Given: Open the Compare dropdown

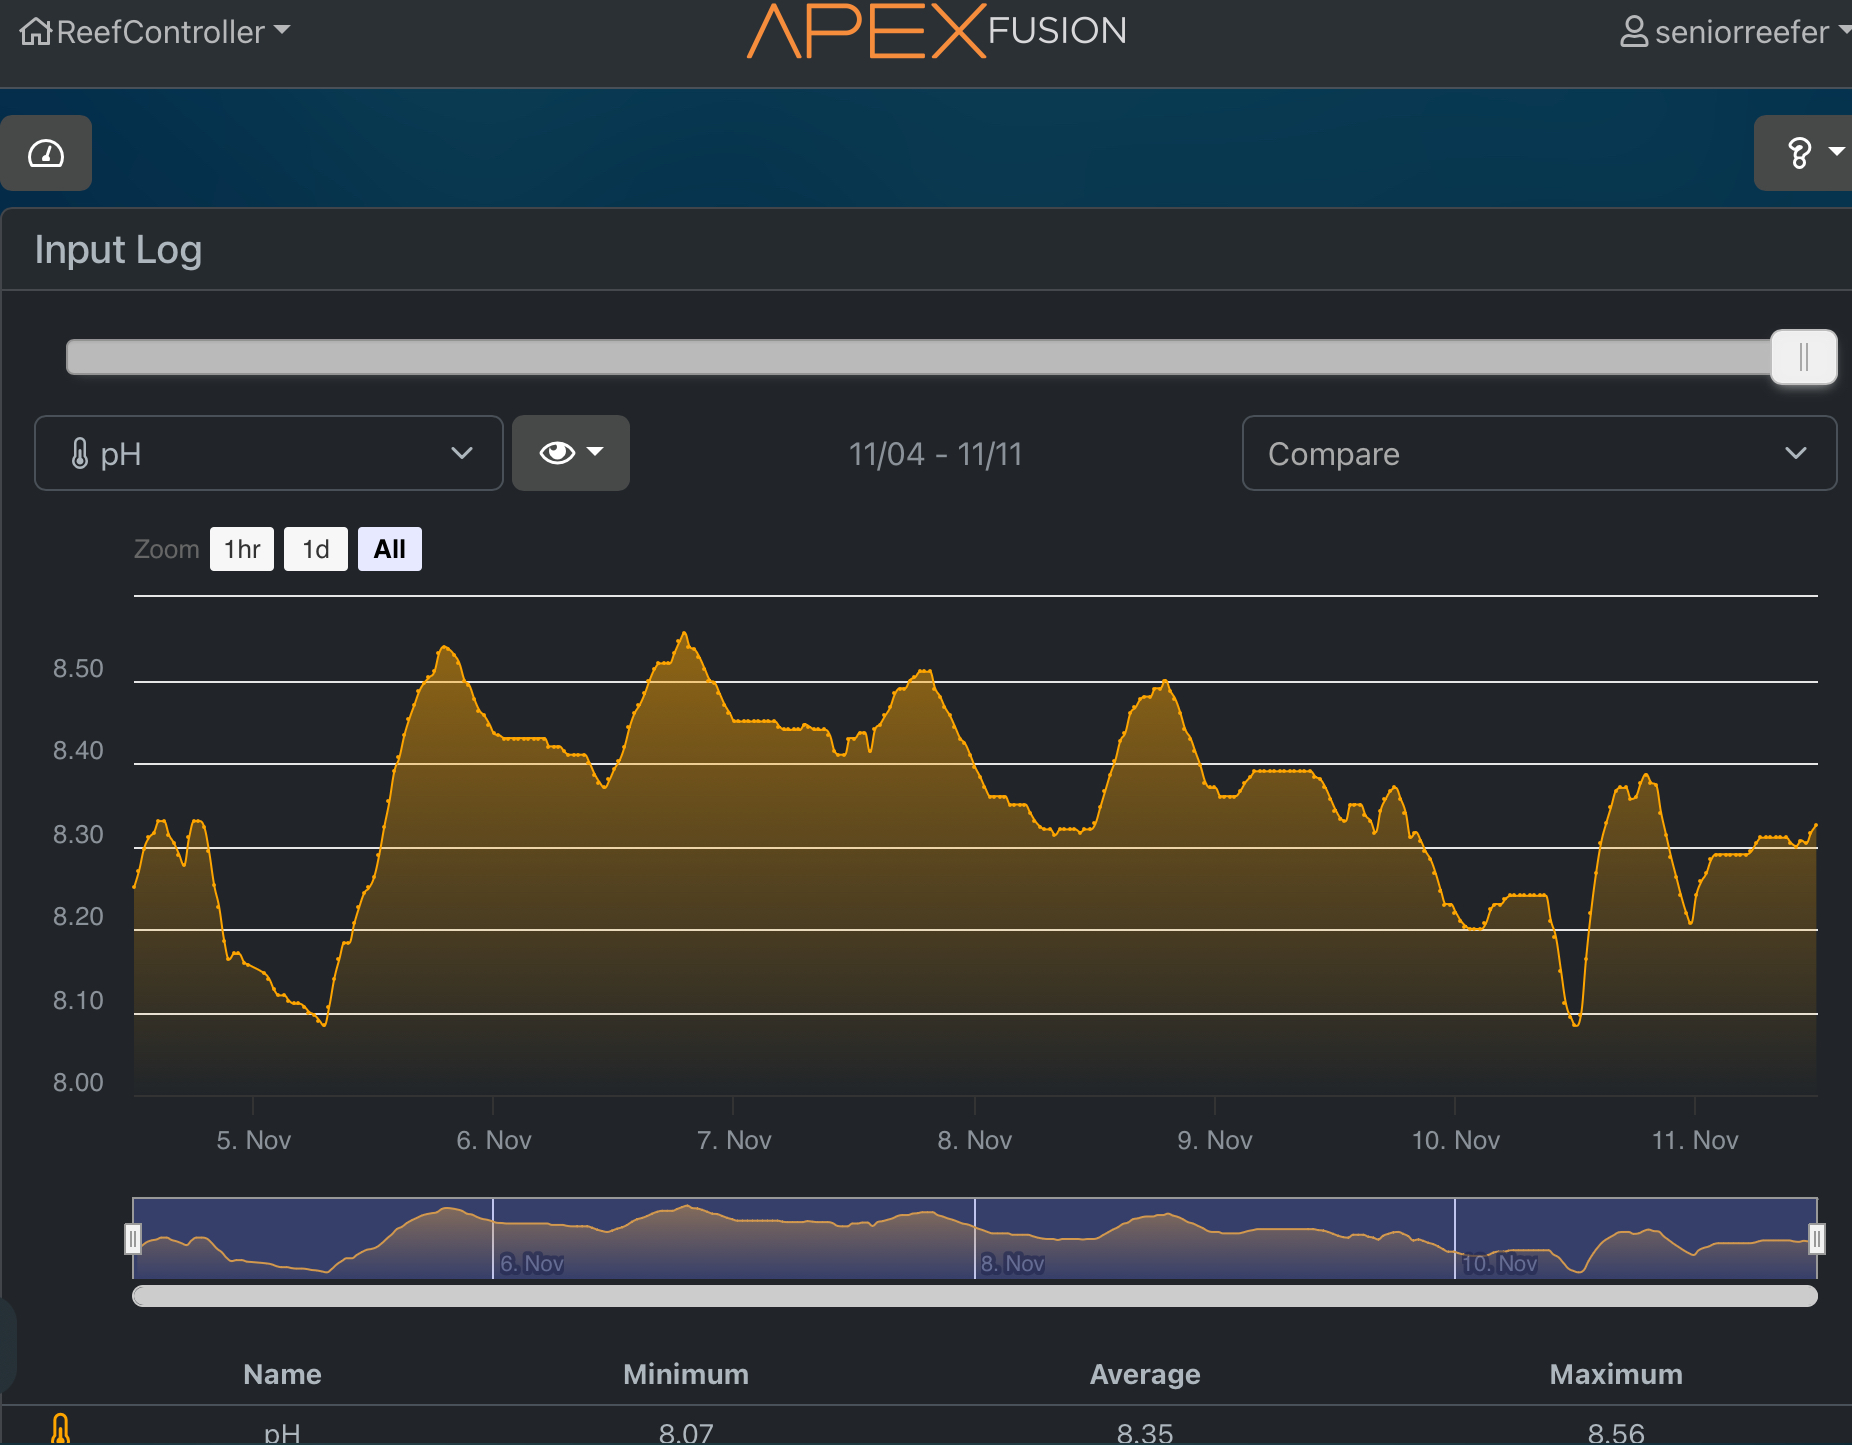Looking at the screenshot, I should pyautogui.click(x=1538, y=454).
